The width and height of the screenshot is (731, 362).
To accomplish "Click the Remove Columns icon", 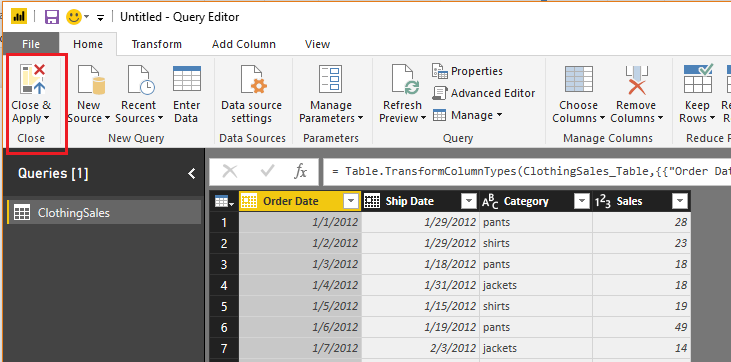I will click(636, 80).
